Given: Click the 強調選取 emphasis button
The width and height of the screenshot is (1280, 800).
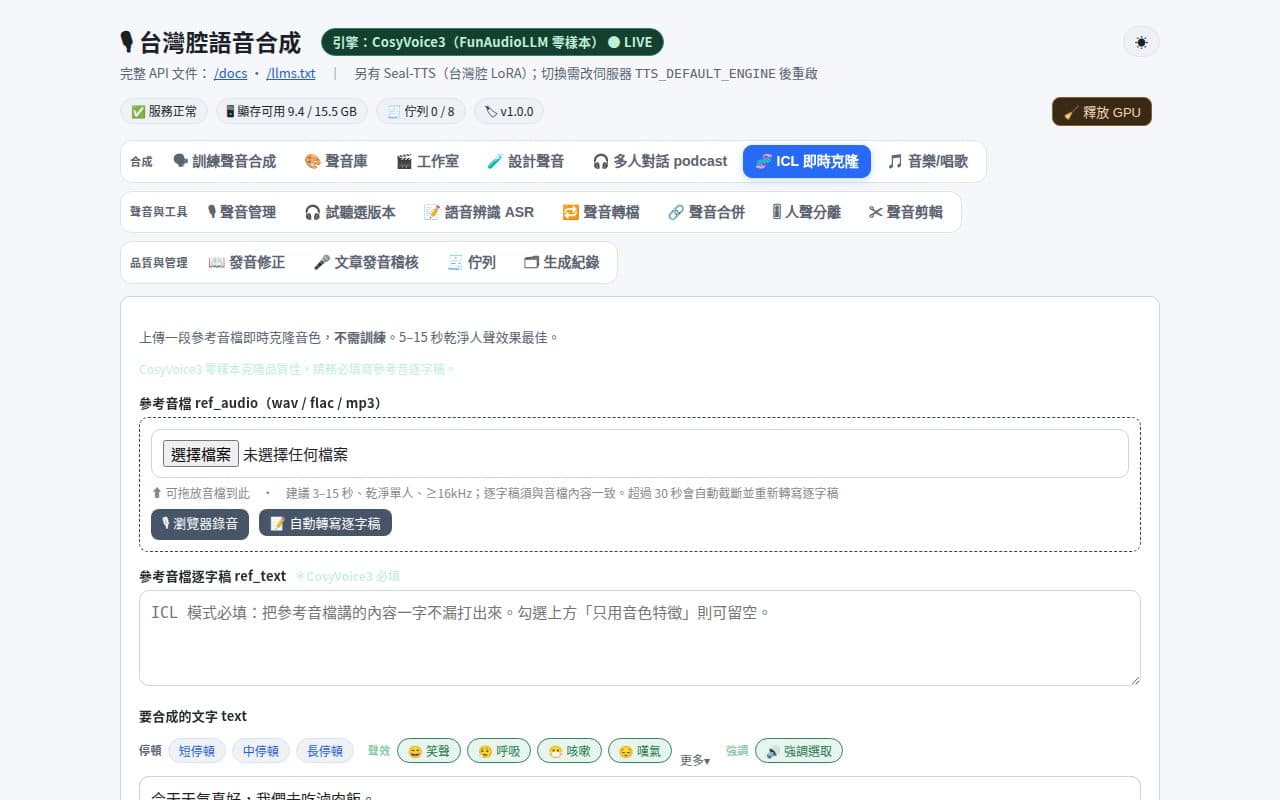Looking at the screenshot, I should (x=799, y=751).
